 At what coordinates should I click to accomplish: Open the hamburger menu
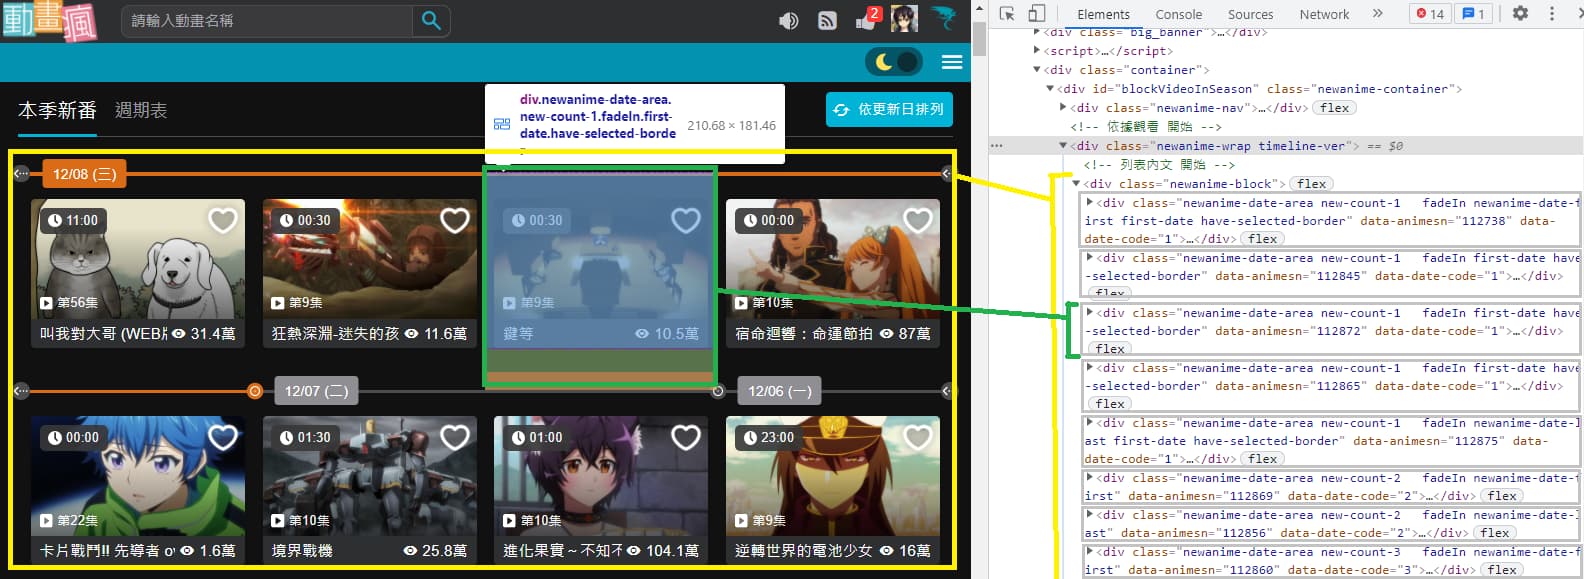952,62
